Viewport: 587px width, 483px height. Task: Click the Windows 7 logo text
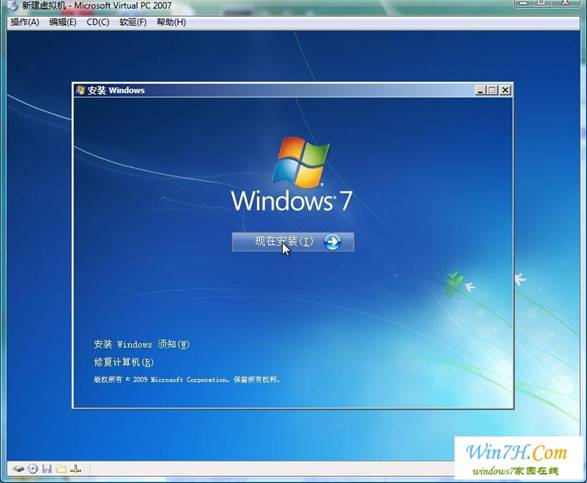point(292,201)
